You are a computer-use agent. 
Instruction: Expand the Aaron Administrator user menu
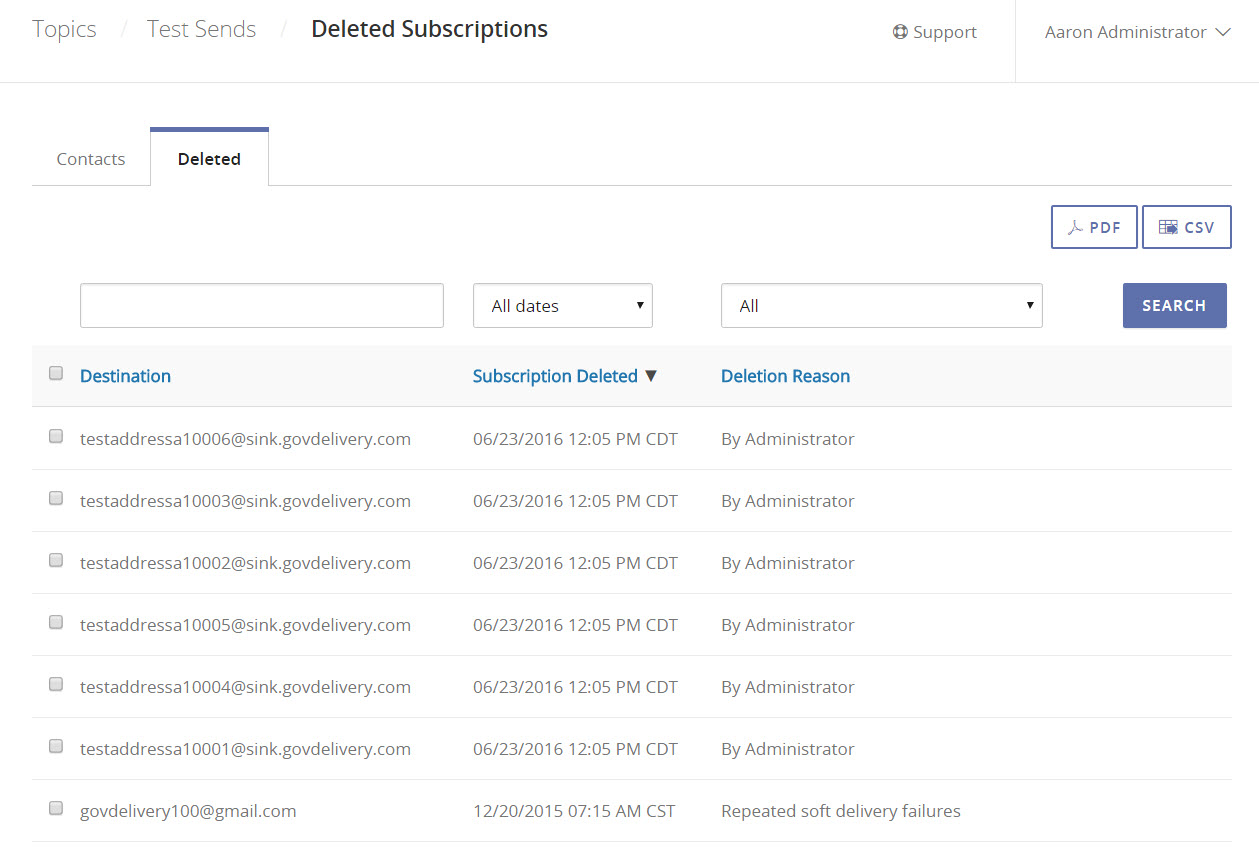(x=1136, y=32)
